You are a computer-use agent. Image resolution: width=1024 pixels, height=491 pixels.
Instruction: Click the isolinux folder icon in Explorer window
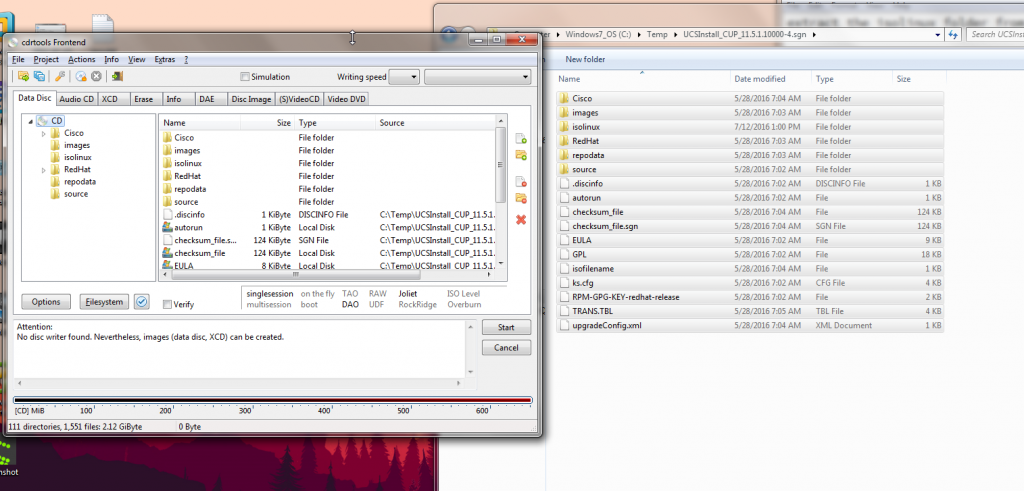coord(564,127)
